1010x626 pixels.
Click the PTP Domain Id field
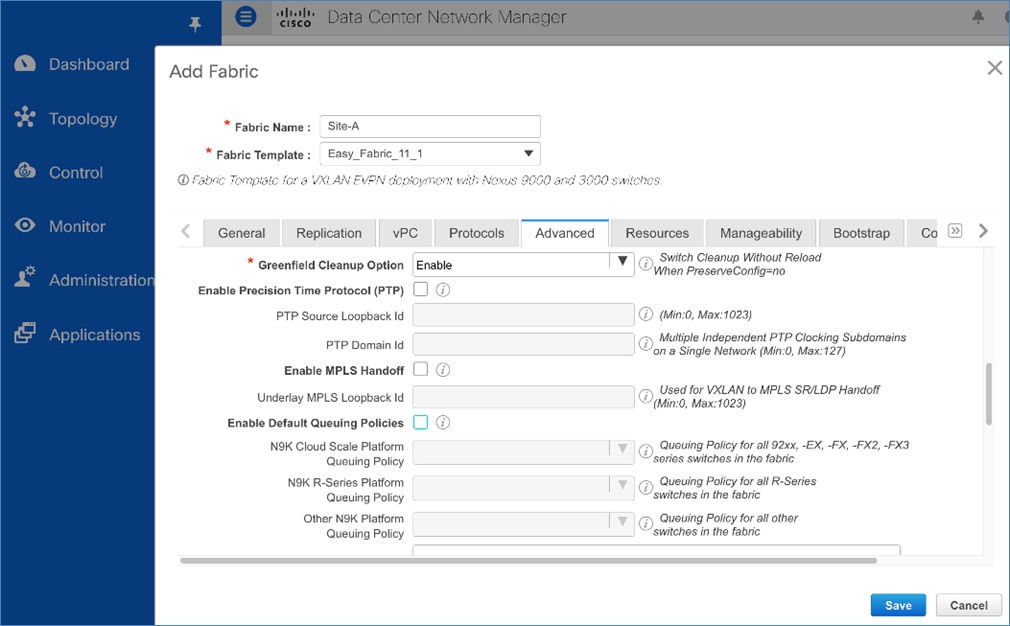523,344
